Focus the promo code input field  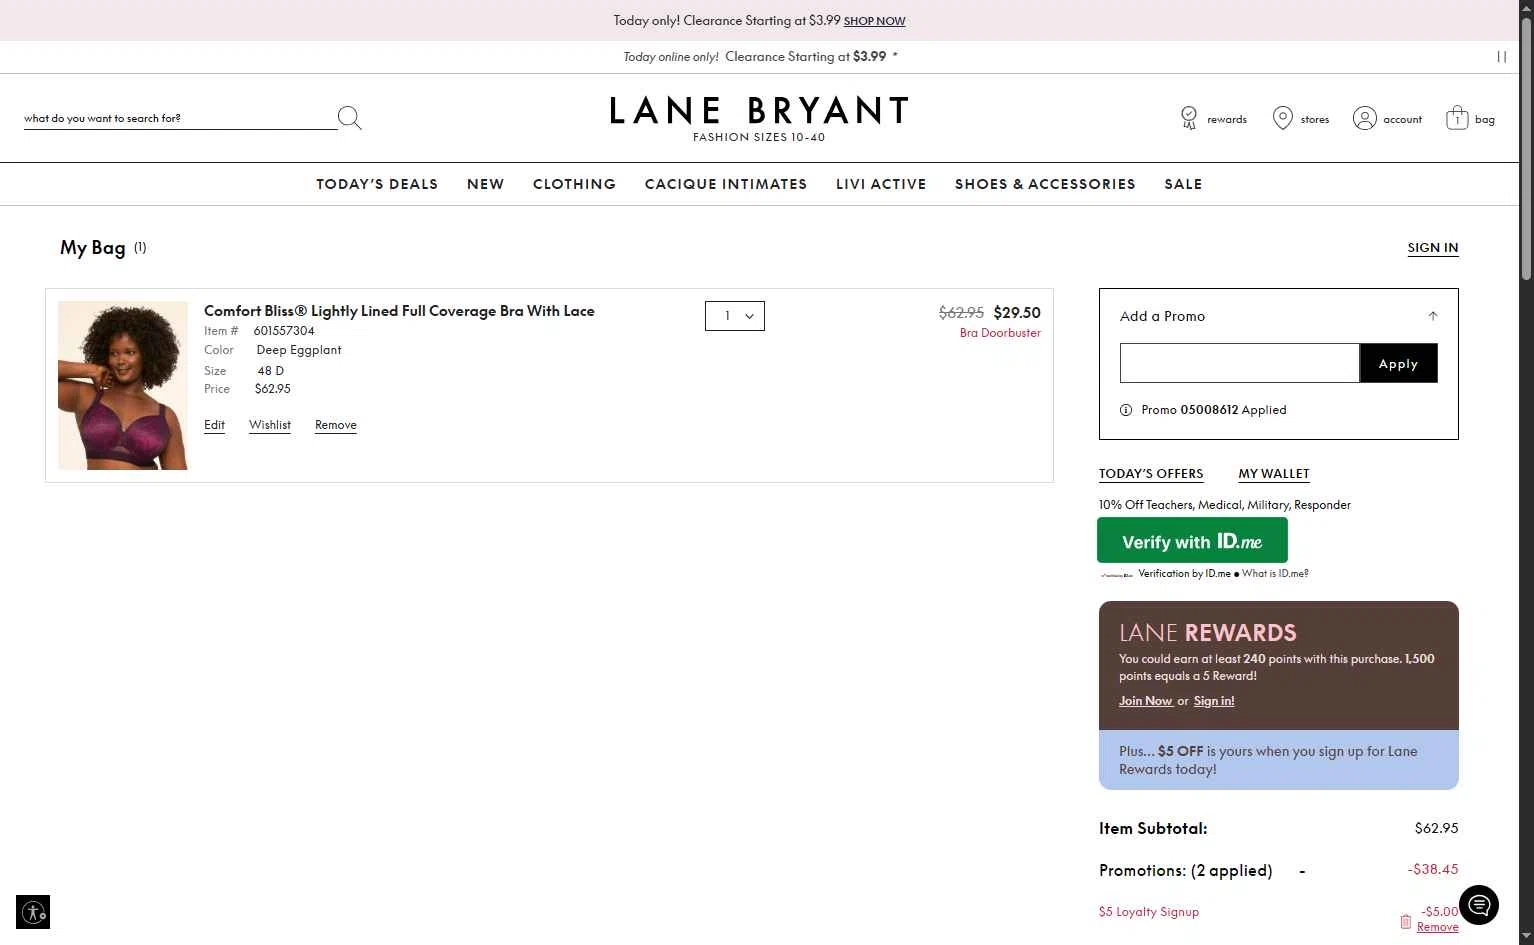[x=1239, y=363]
